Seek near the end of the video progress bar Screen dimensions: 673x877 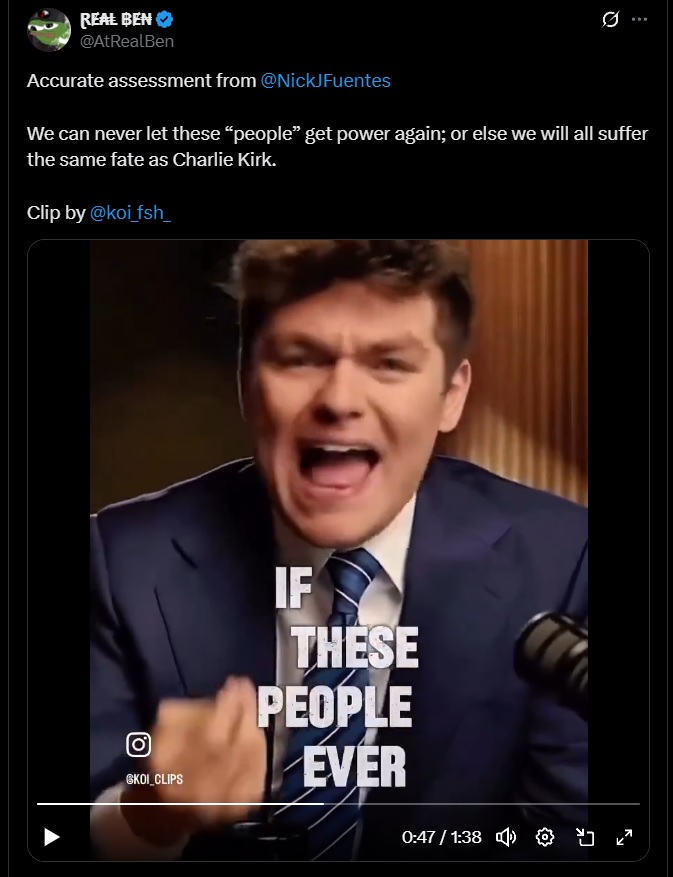click(629, 804)
